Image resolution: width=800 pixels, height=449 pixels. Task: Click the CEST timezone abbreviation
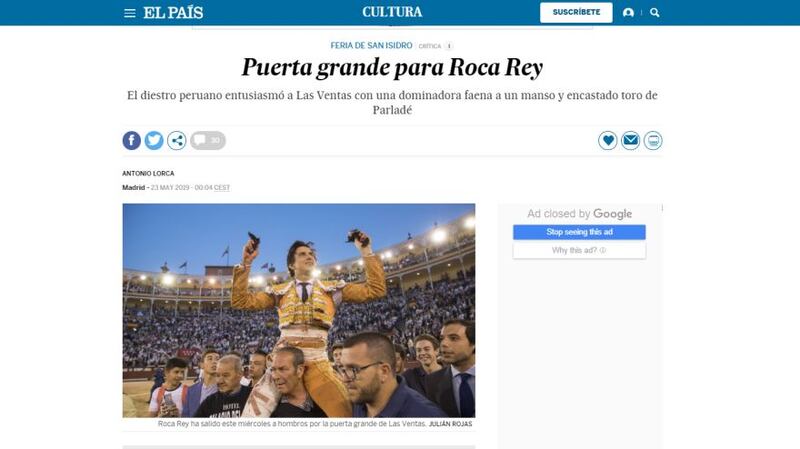[x=222, y=188]
